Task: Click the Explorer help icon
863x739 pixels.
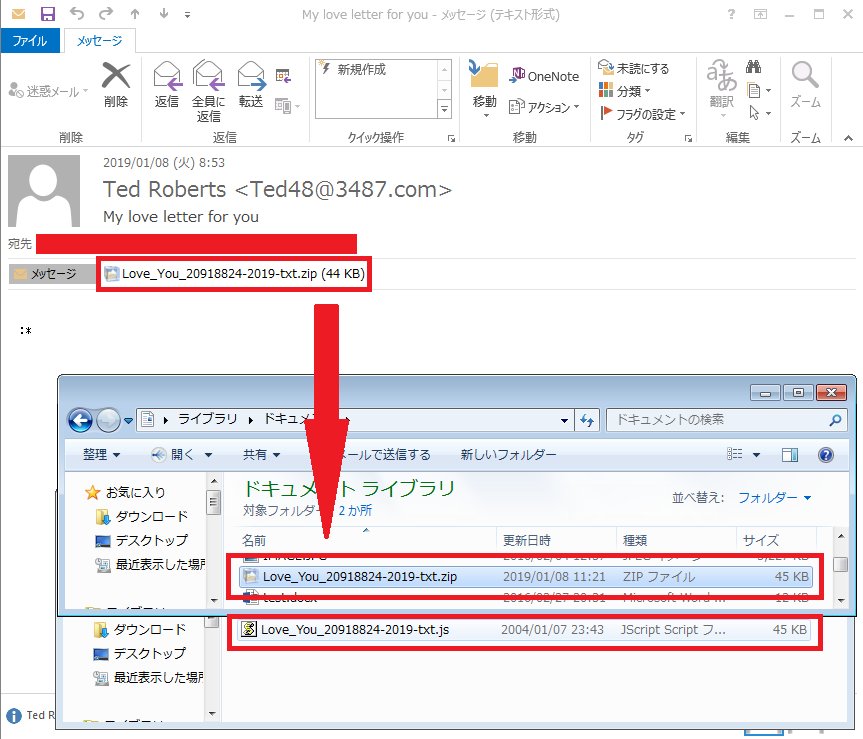Action: click(826, 455)
